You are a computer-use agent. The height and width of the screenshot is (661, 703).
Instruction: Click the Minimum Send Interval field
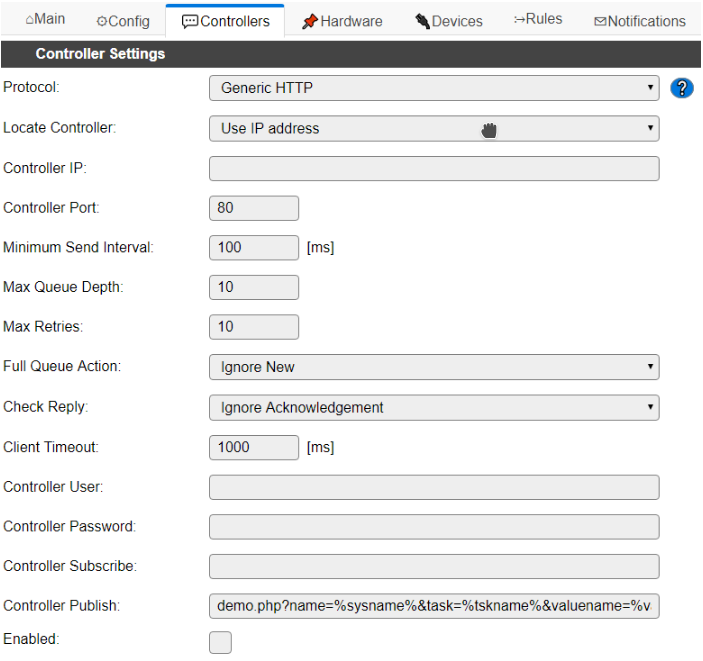[x=254, y=247]
